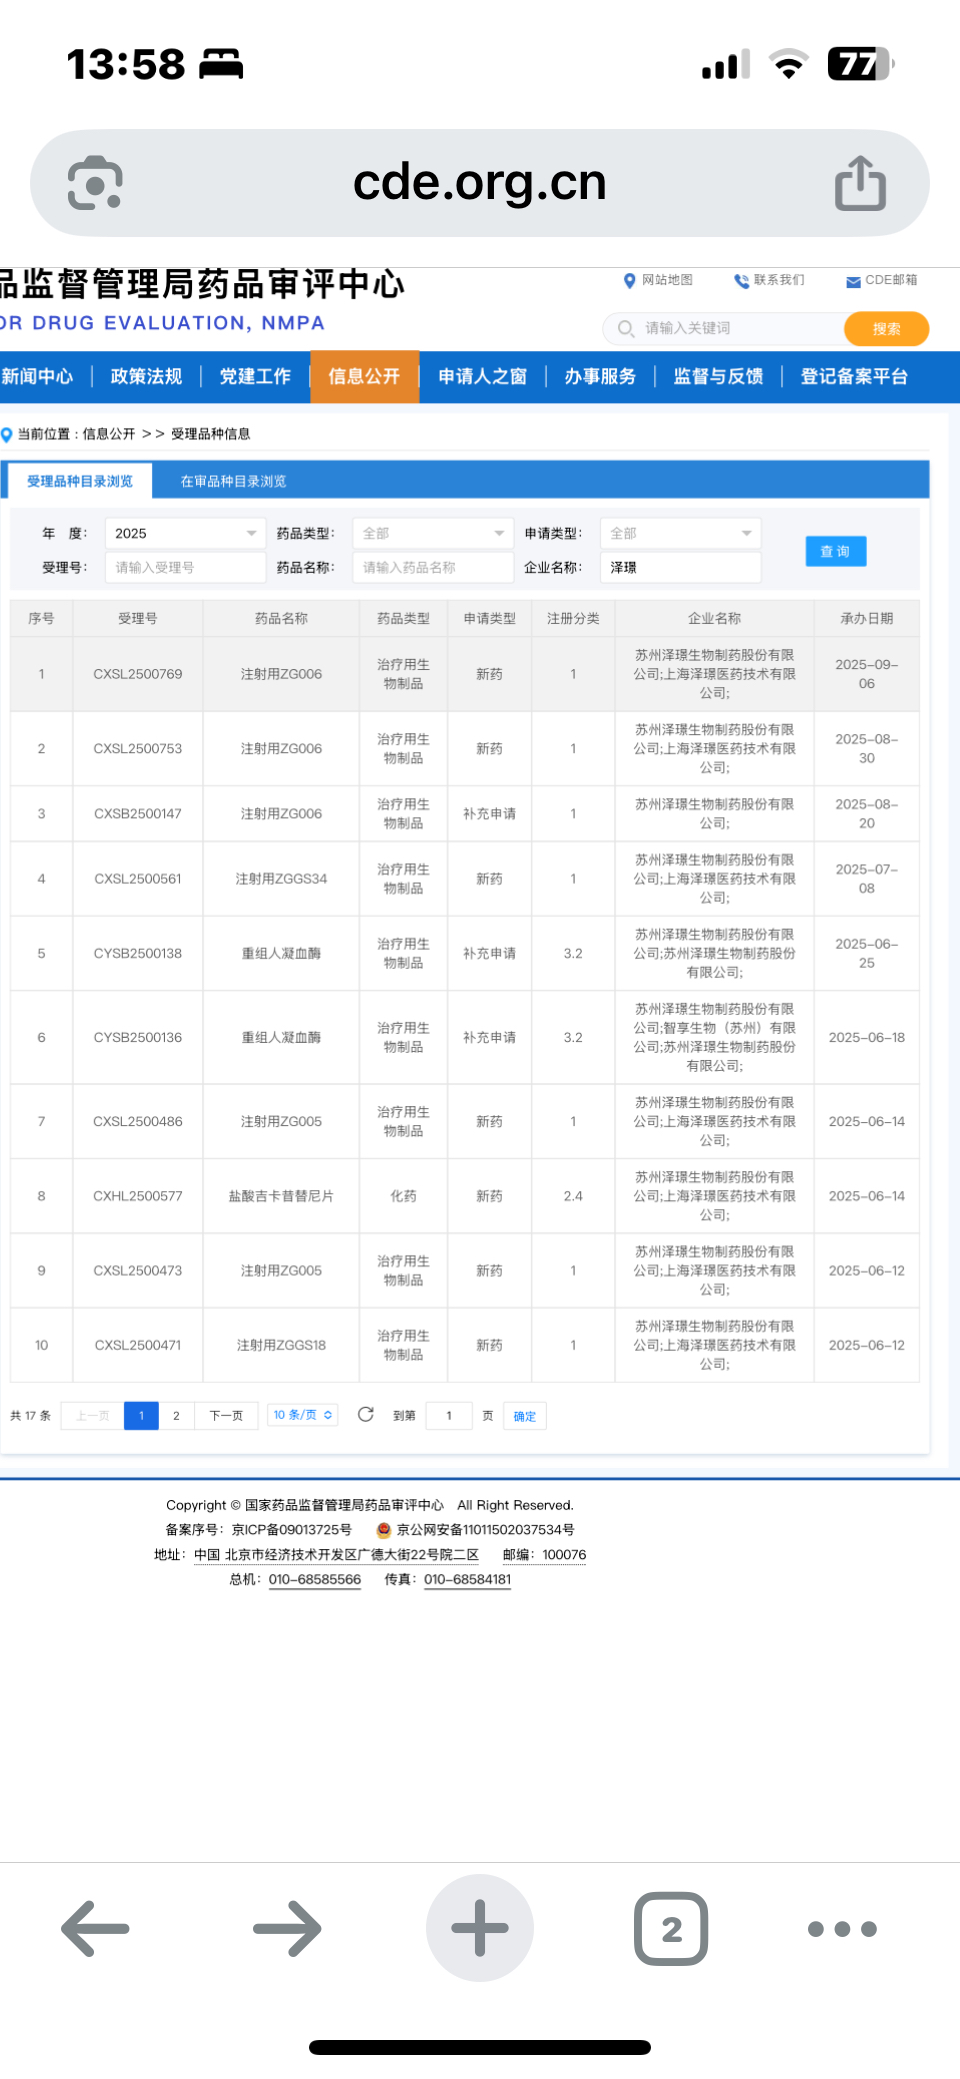The height and width of the screenshot is (2079, 960).
Task: Click the blue 查询 button
Action: coord(835,551)
